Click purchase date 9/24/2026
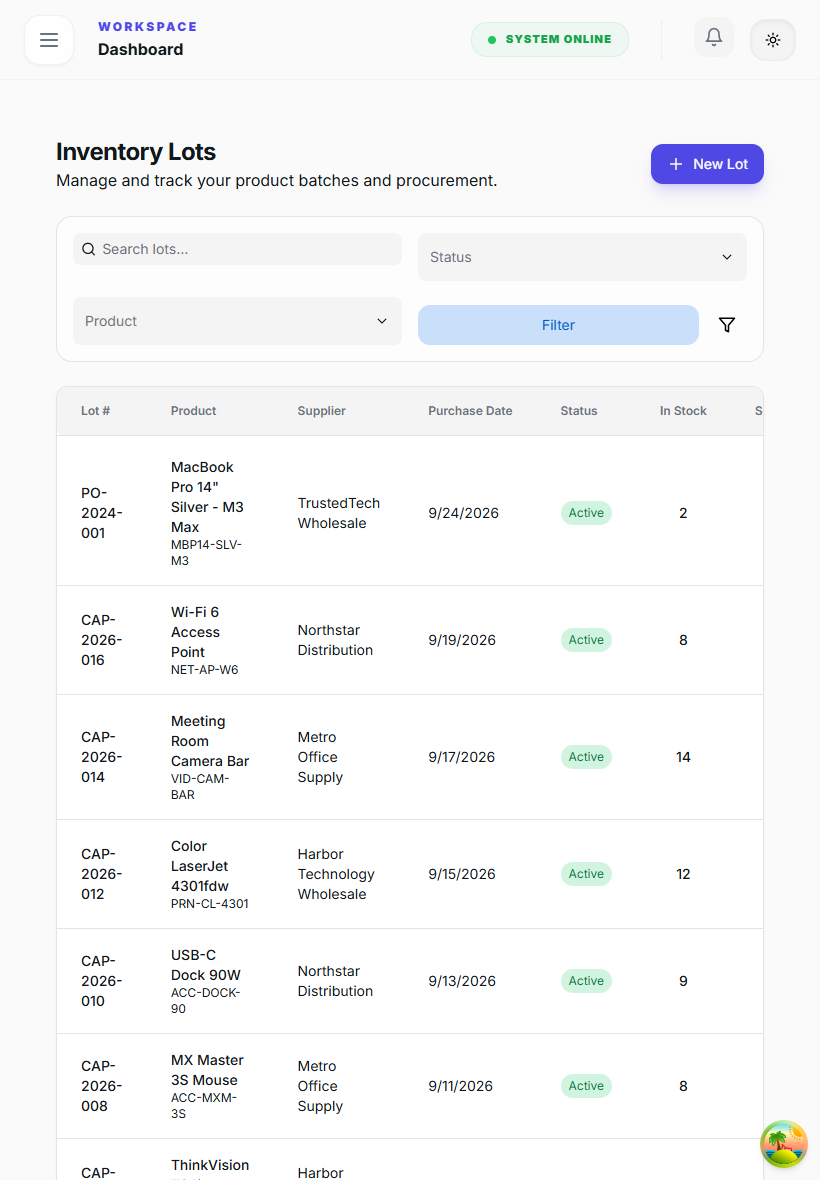Screen dimensions: 820x1180 pos(463,513)
